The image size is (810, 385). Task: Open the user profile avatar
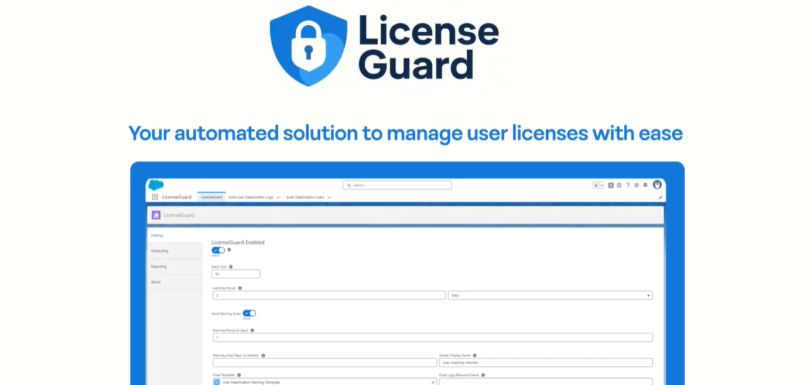point(657,184)
